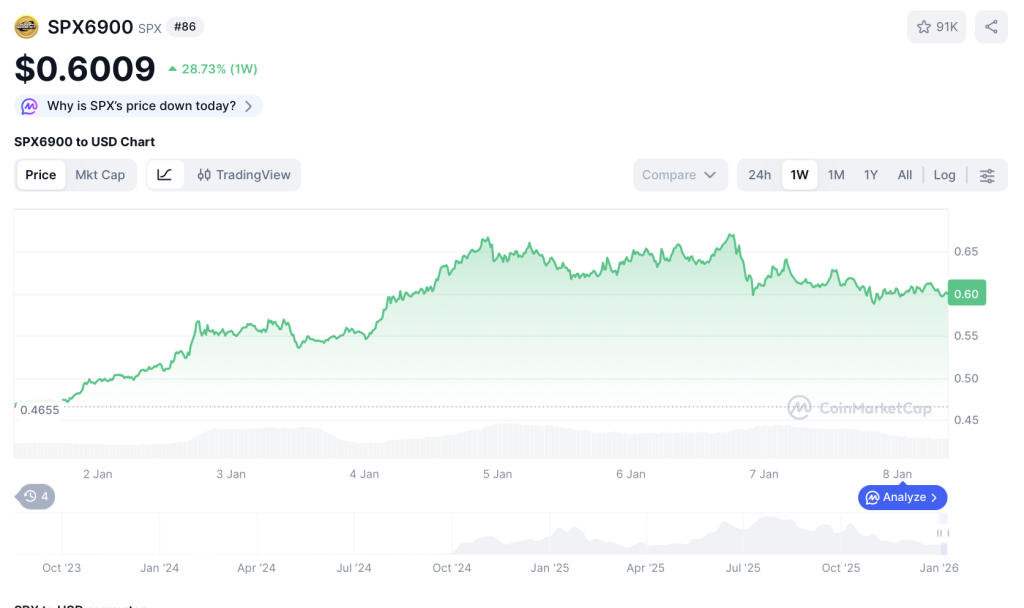
Task: Open the Compare dropdown
Action: coord(680,174)
